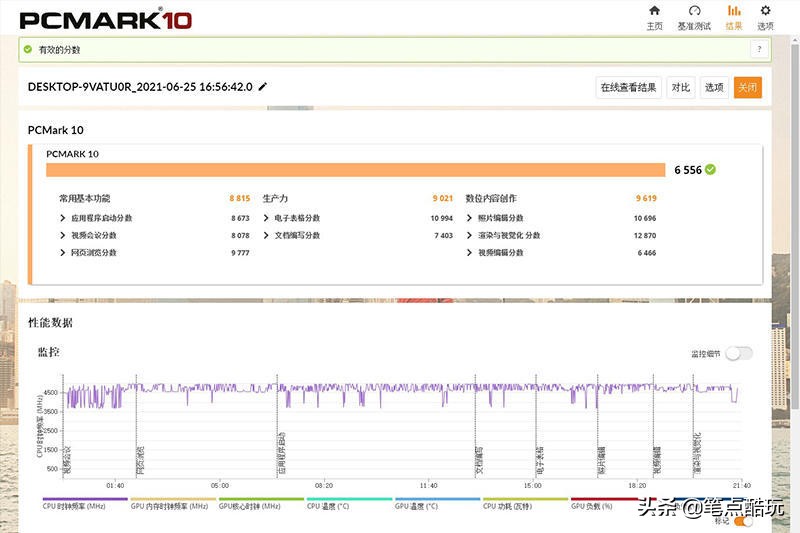Click the orange PCMARK 10 score bar
The height and width of the screenshot is (533, 800).
pos(356,170)
